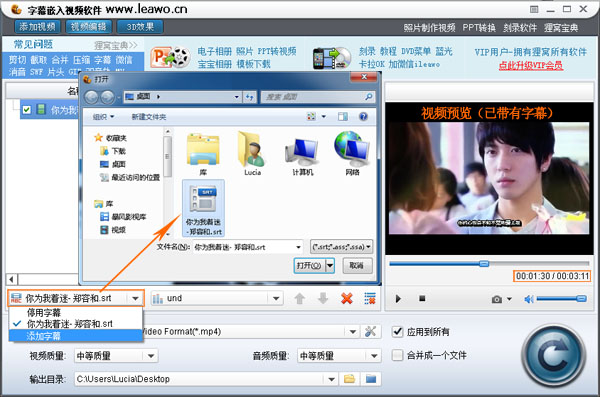The image size is (600, 397).
Task: Open the PPT转换 link
Action: (x=479, y=28)
